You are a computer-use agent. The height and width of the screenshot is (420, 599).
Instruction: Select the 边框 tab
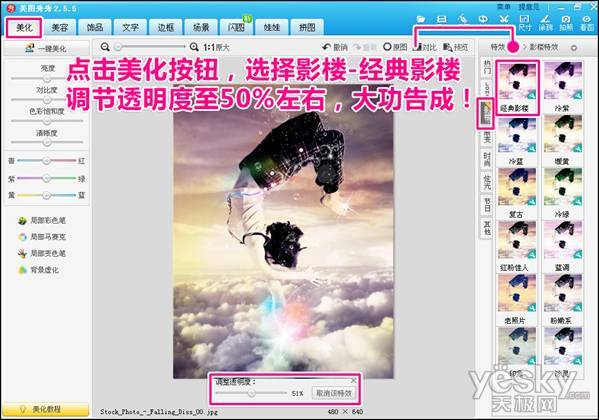point(165,28)
